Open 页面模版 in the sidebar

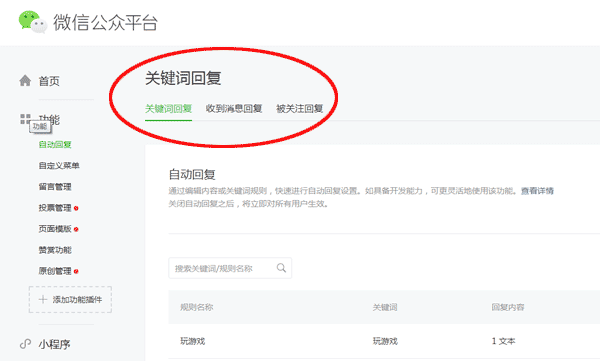coord(55,229)
